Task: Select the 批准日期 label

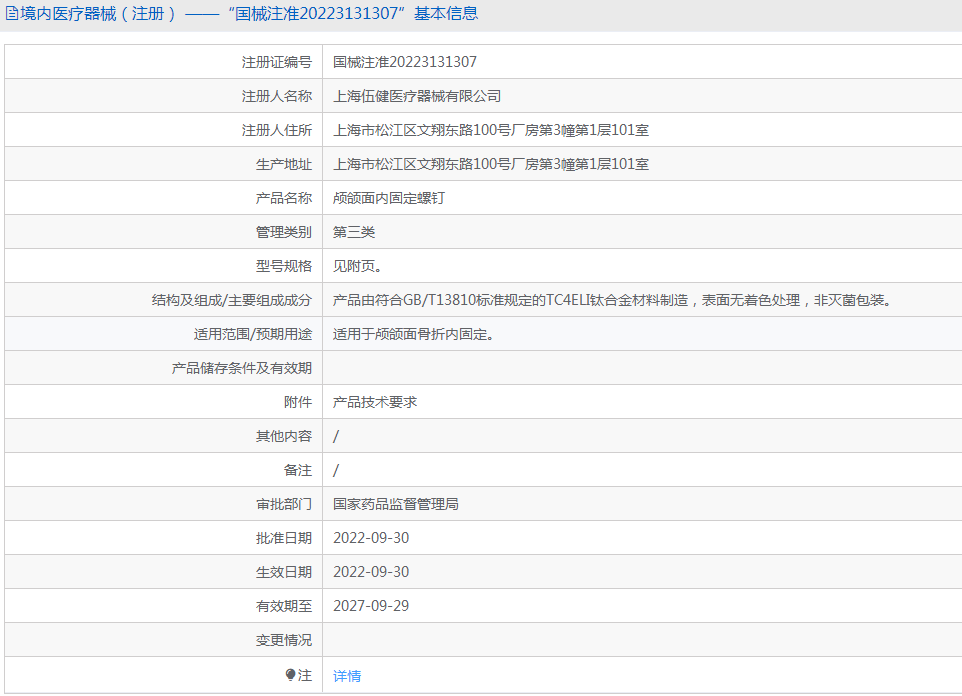Action: click(283, 538)
